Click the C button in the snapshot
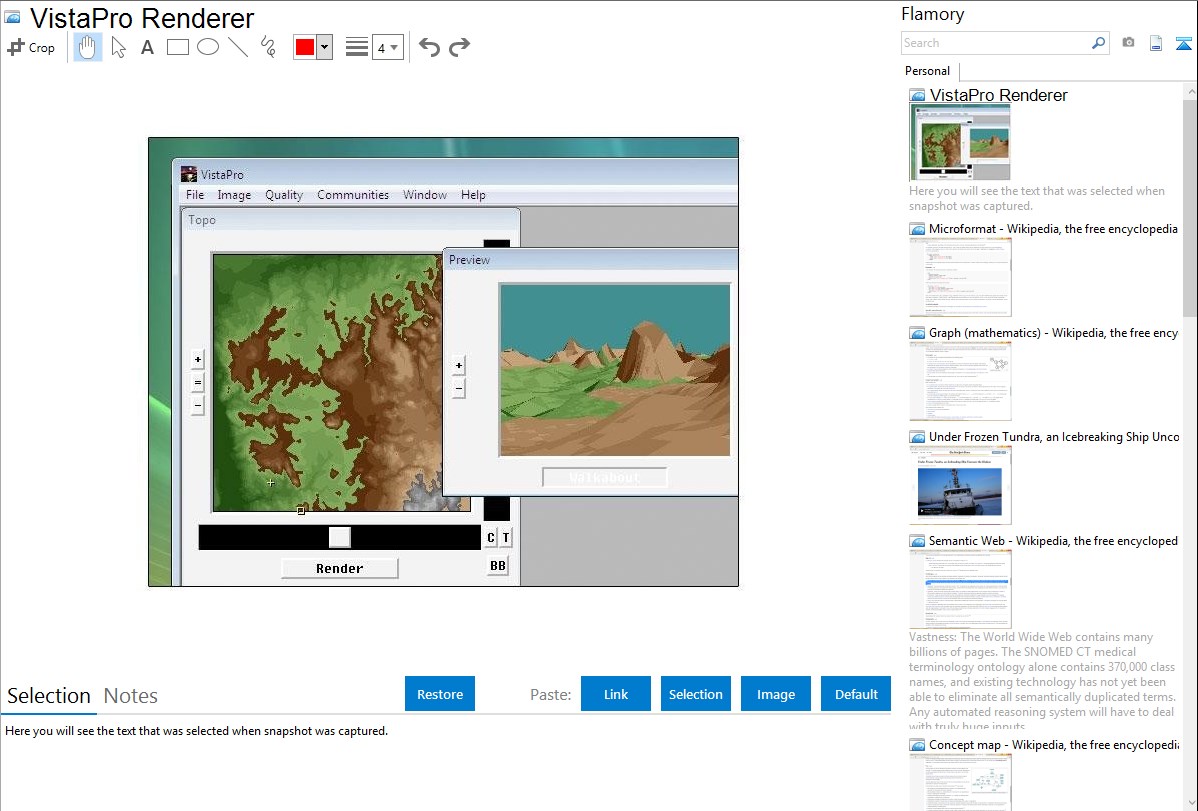 (491, 537)
